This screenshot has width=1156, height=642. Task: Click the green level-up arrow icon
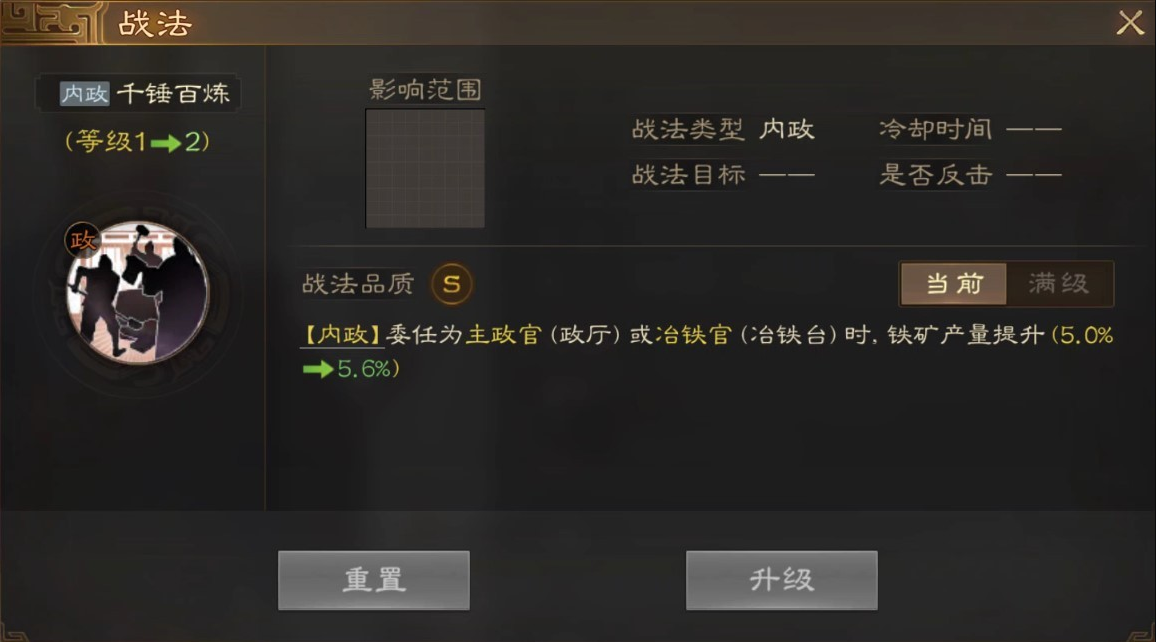(166, 143)
